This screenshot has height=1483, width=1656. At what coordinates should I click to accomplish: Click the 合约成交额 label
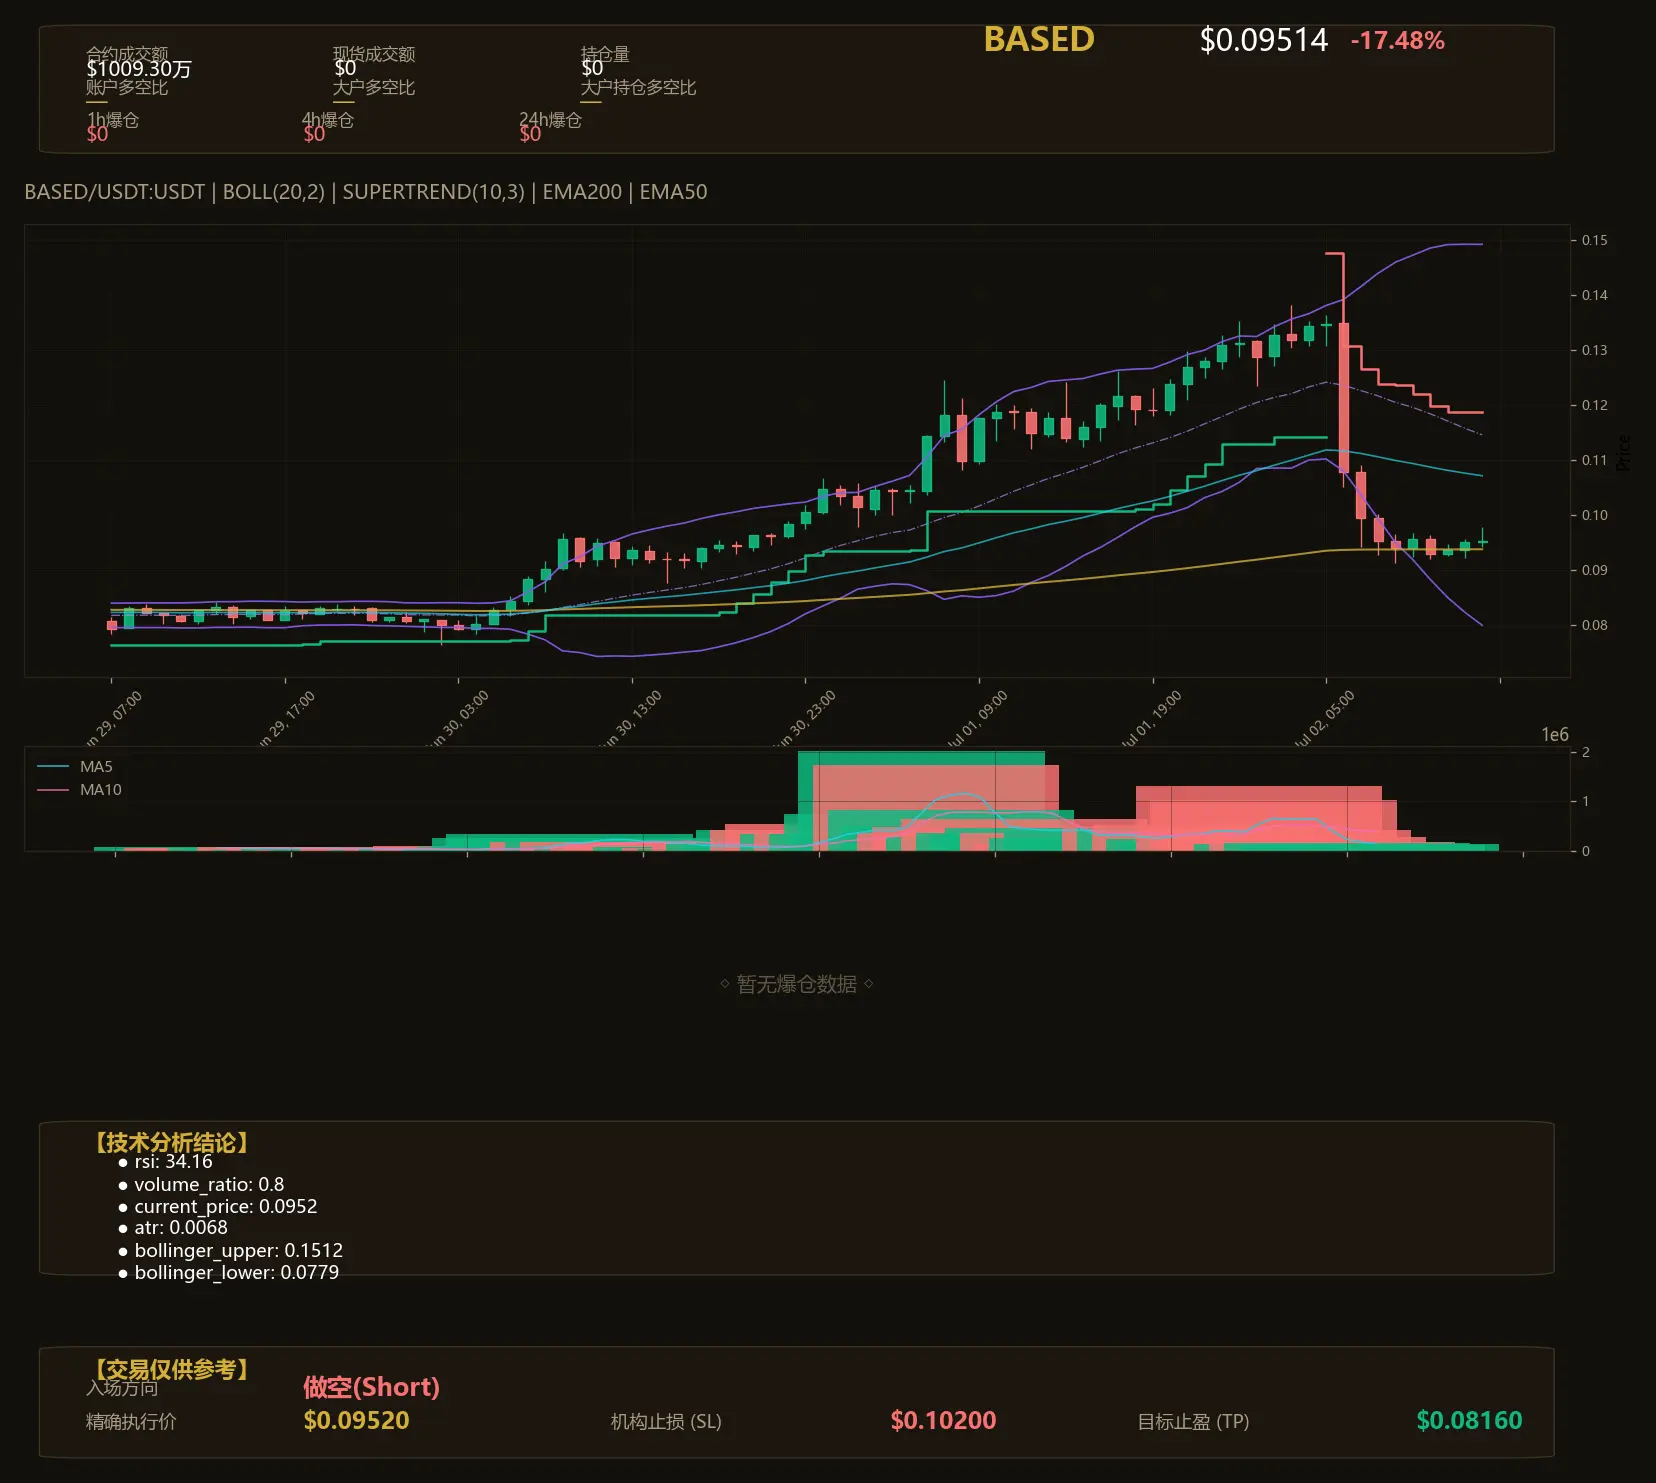(127, 53)
